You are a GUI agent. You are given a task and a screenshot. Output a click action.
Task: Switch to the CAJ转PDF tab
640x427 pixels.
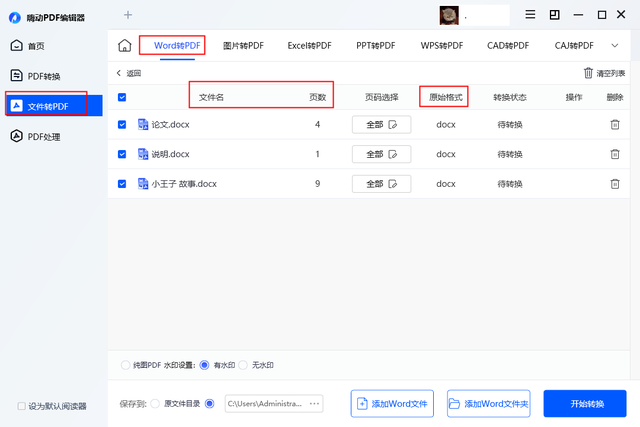(574, 45)
